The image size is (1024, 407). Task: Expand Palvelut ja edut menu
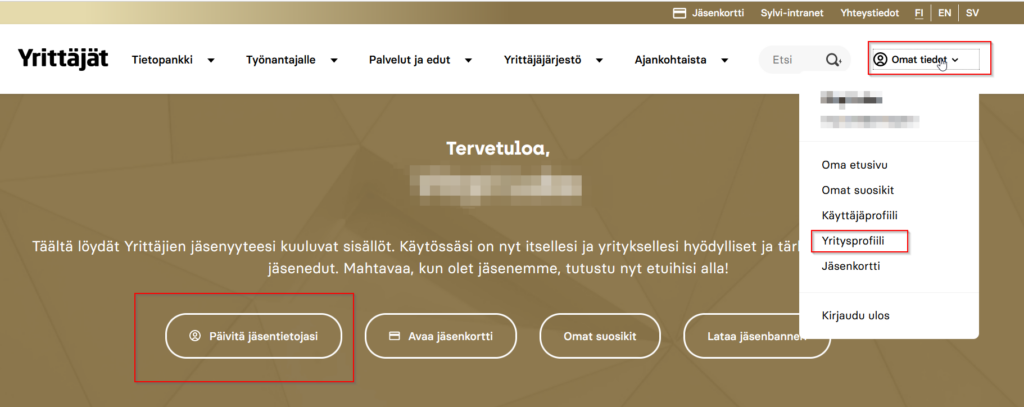point(421,60)
